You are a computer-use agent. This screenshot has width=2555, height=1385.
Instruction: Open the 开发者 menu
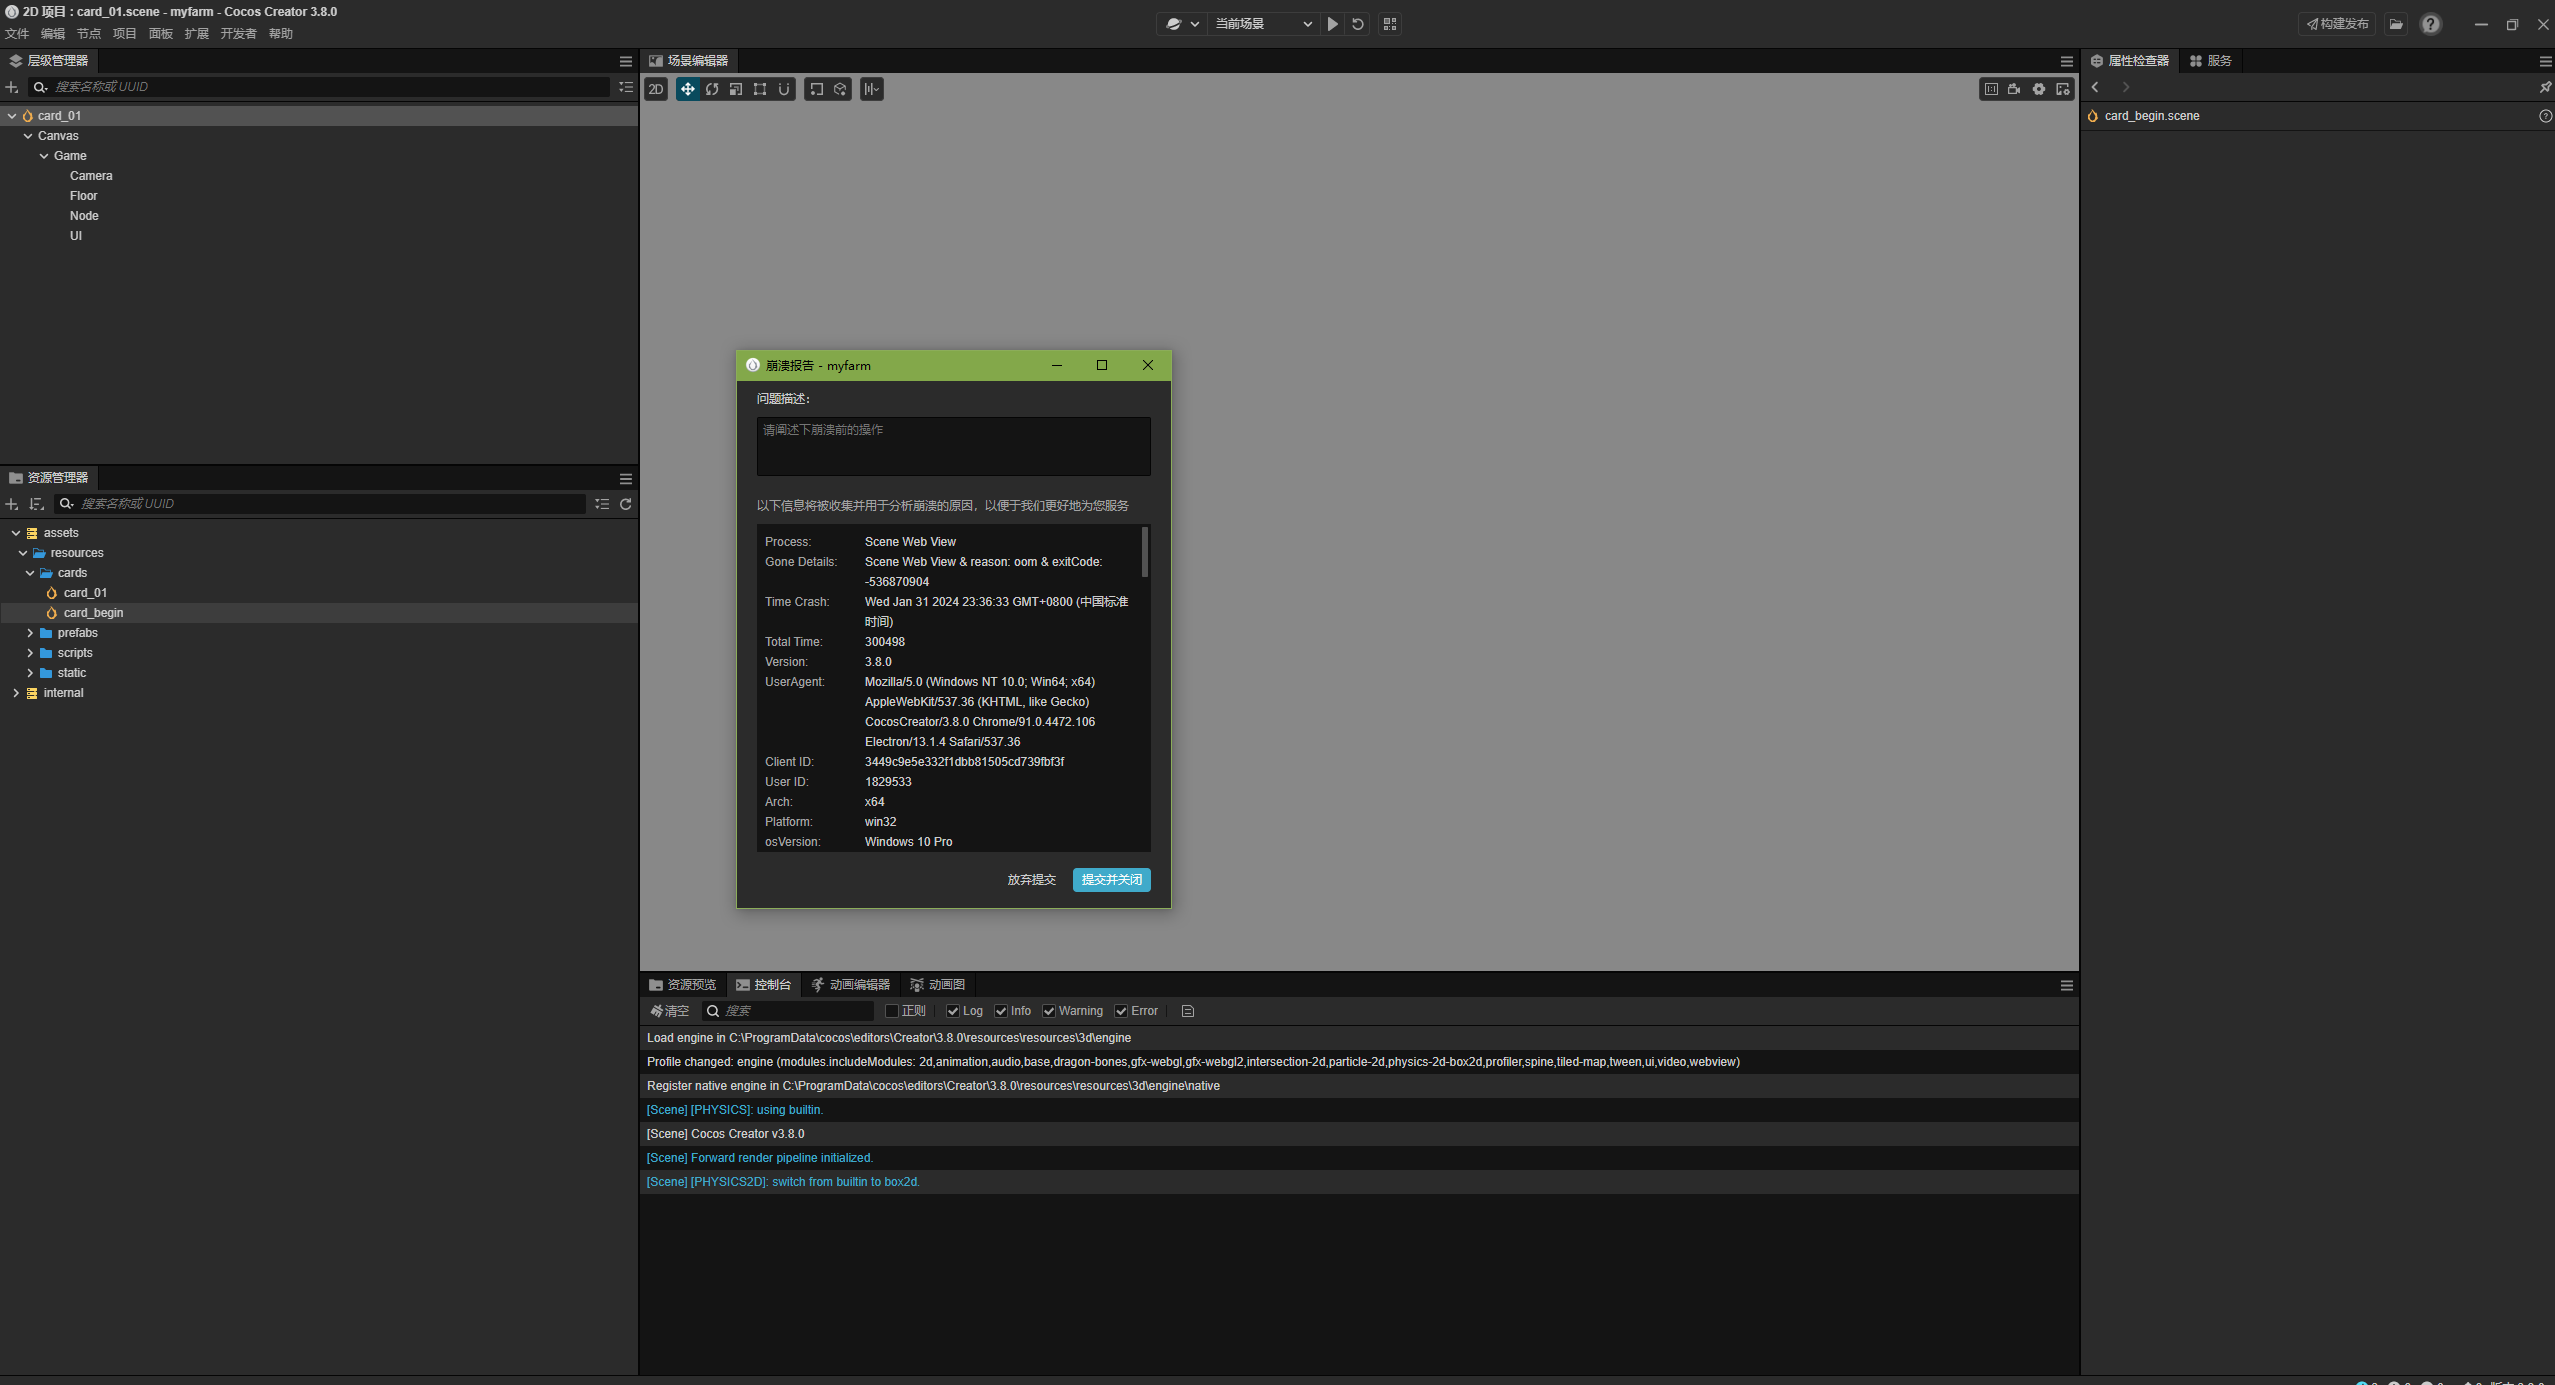[x=238, y=34]
